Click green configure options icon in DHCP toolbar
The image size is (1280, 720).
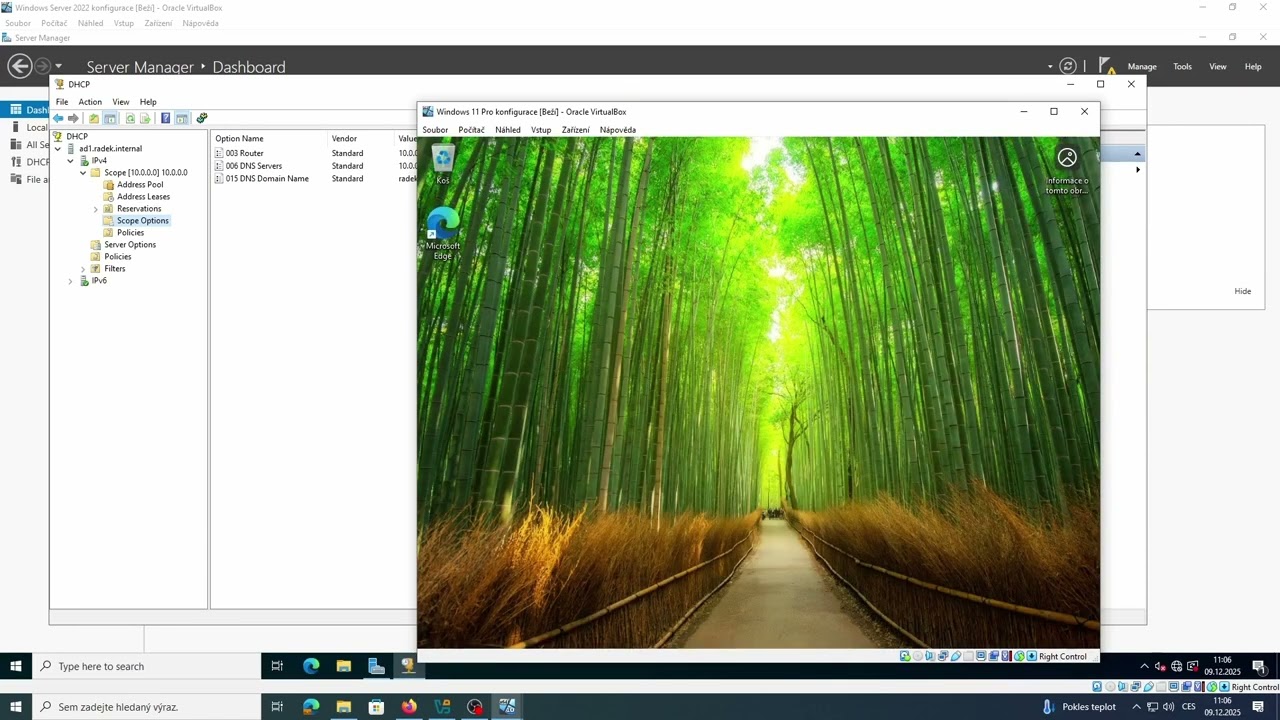[202, 118]
